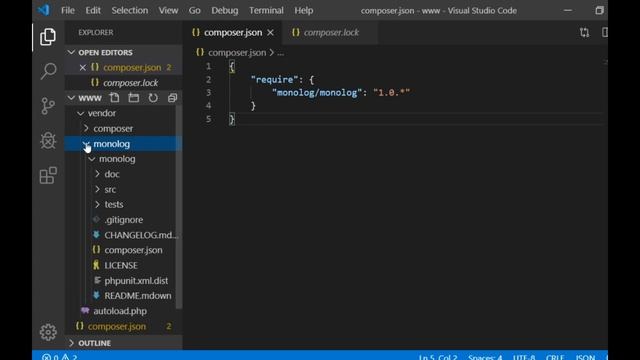Open the Help menu
640x360 pixels.
pos(304,10)
